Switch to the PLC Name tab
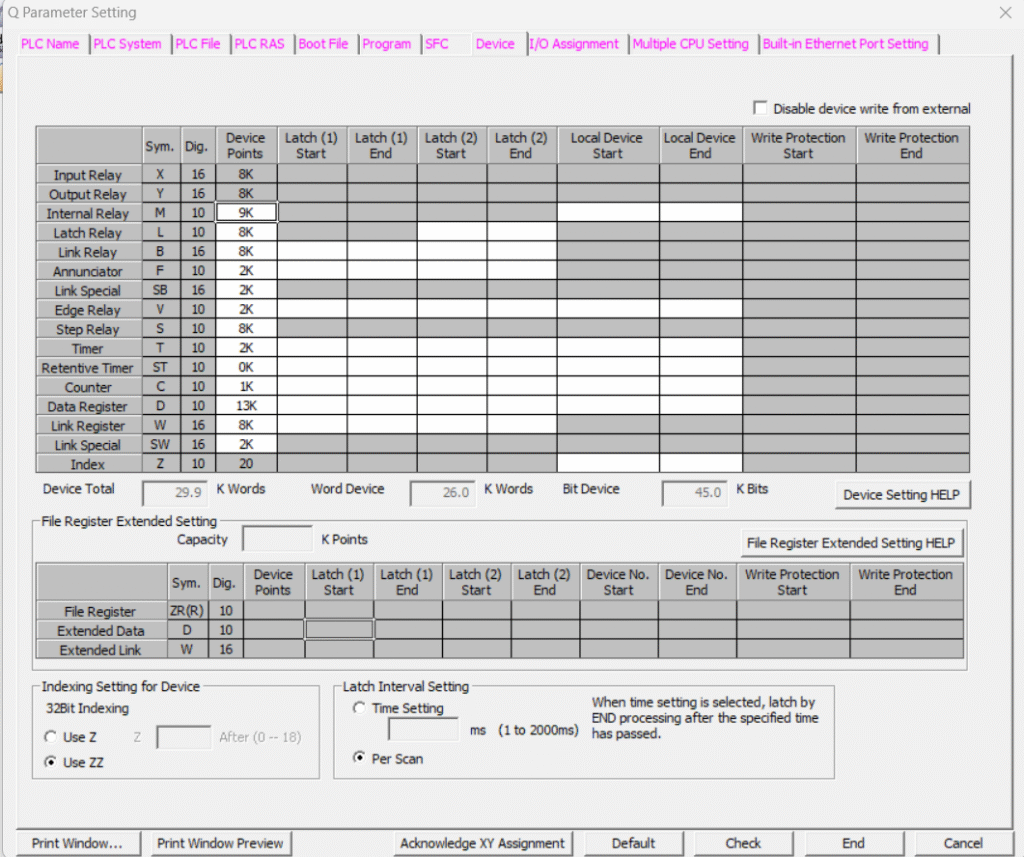The height and width of the screenshot is (857, 1024). click(x=50, y=44)
